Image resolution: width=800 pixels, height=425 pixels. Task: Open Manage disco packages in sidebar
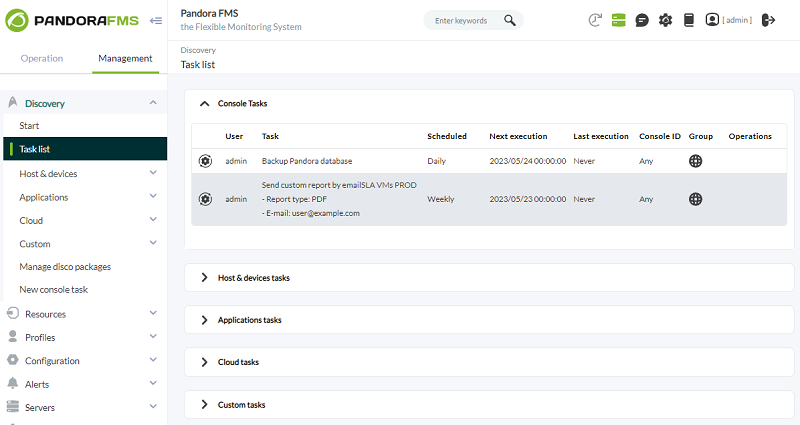pyautogui.click(x=65, y=267)
